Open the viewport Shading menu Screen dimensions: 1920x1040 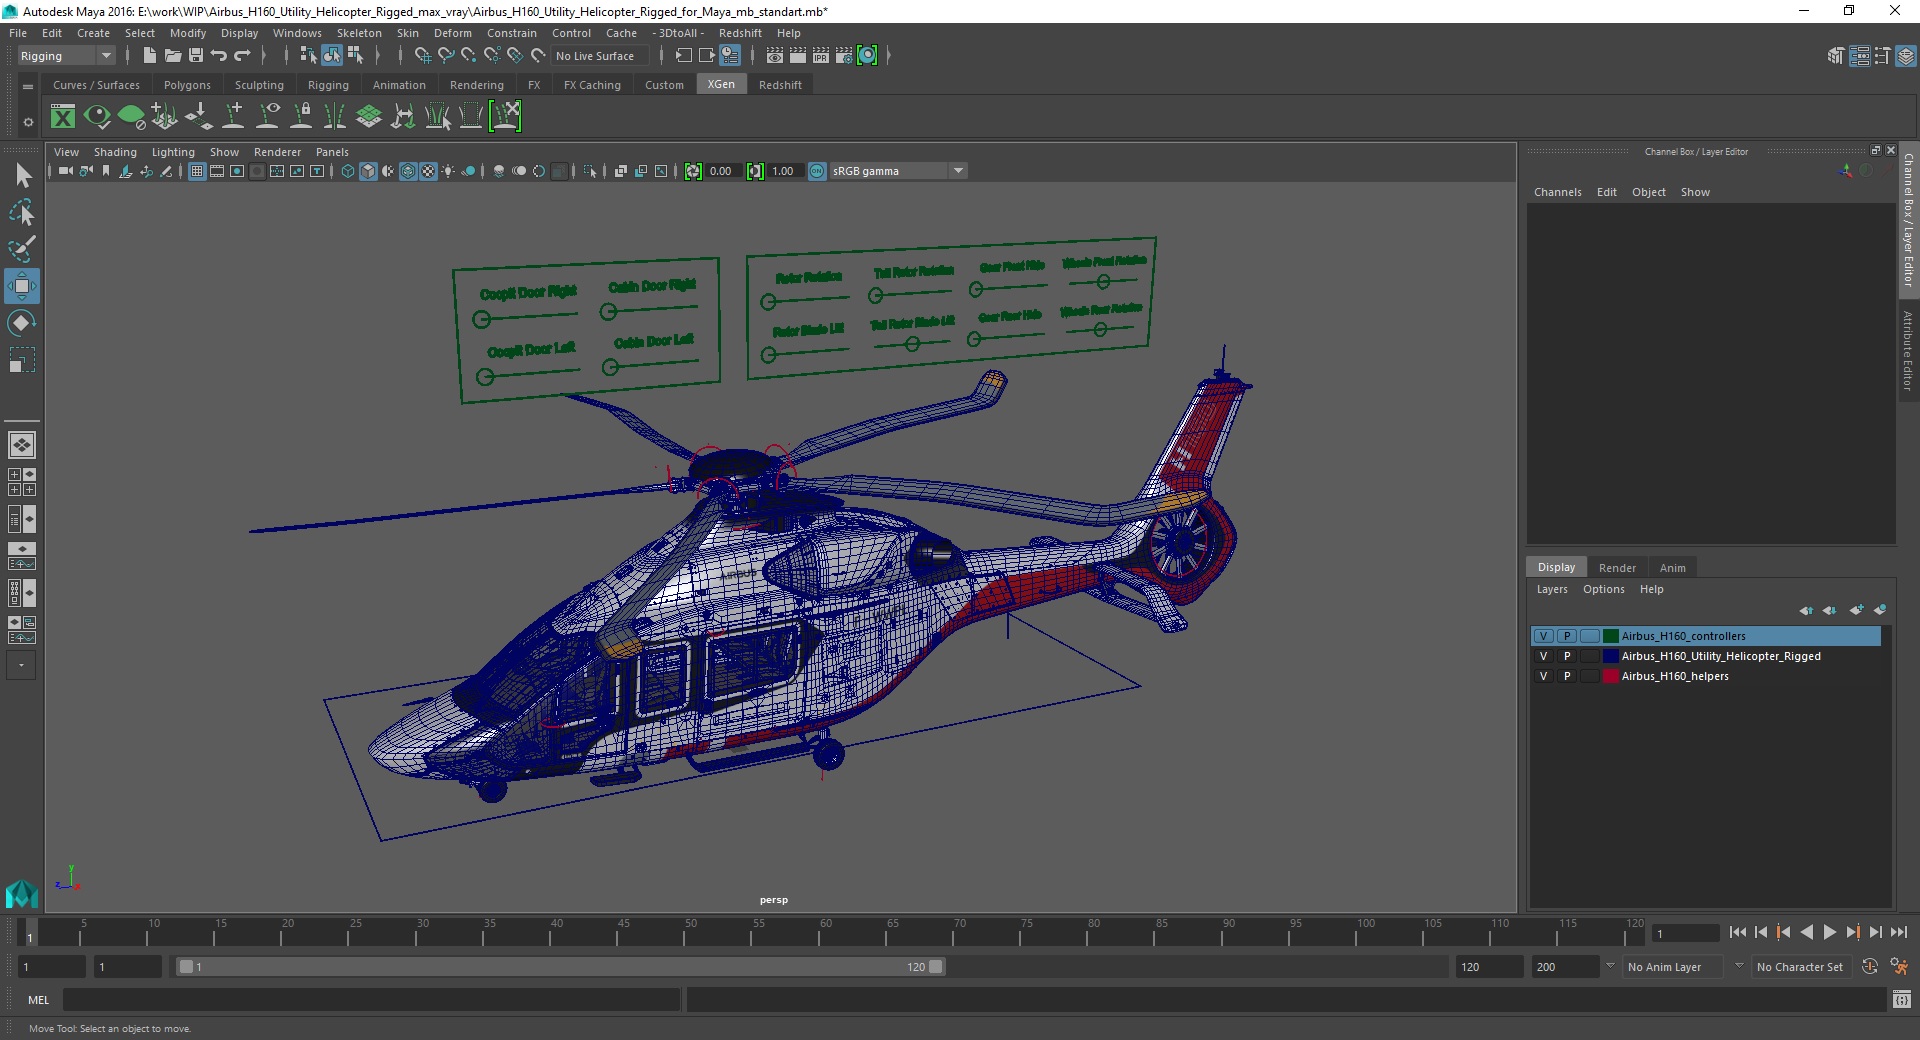click(x=115, y=152)
